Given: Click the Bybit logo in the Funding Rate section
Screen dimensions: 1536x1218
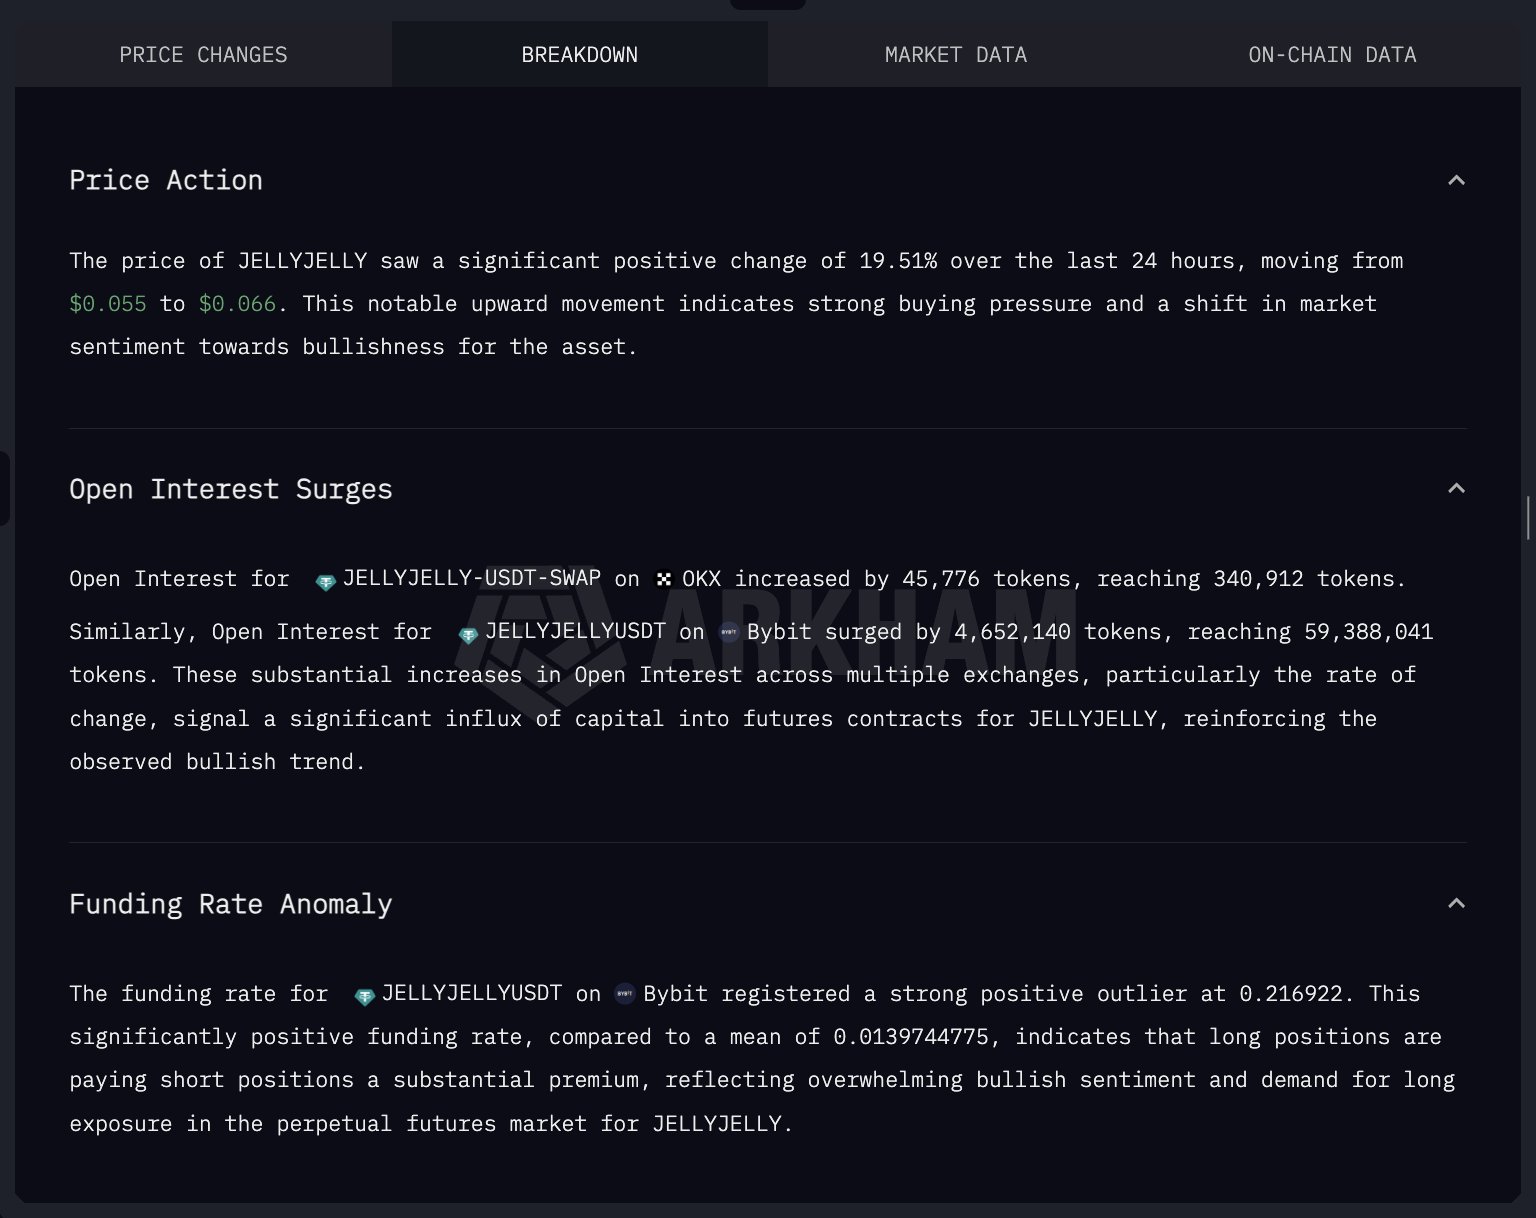Looking at the screenshot, I should pyautogui.click(x=625, y=994).
